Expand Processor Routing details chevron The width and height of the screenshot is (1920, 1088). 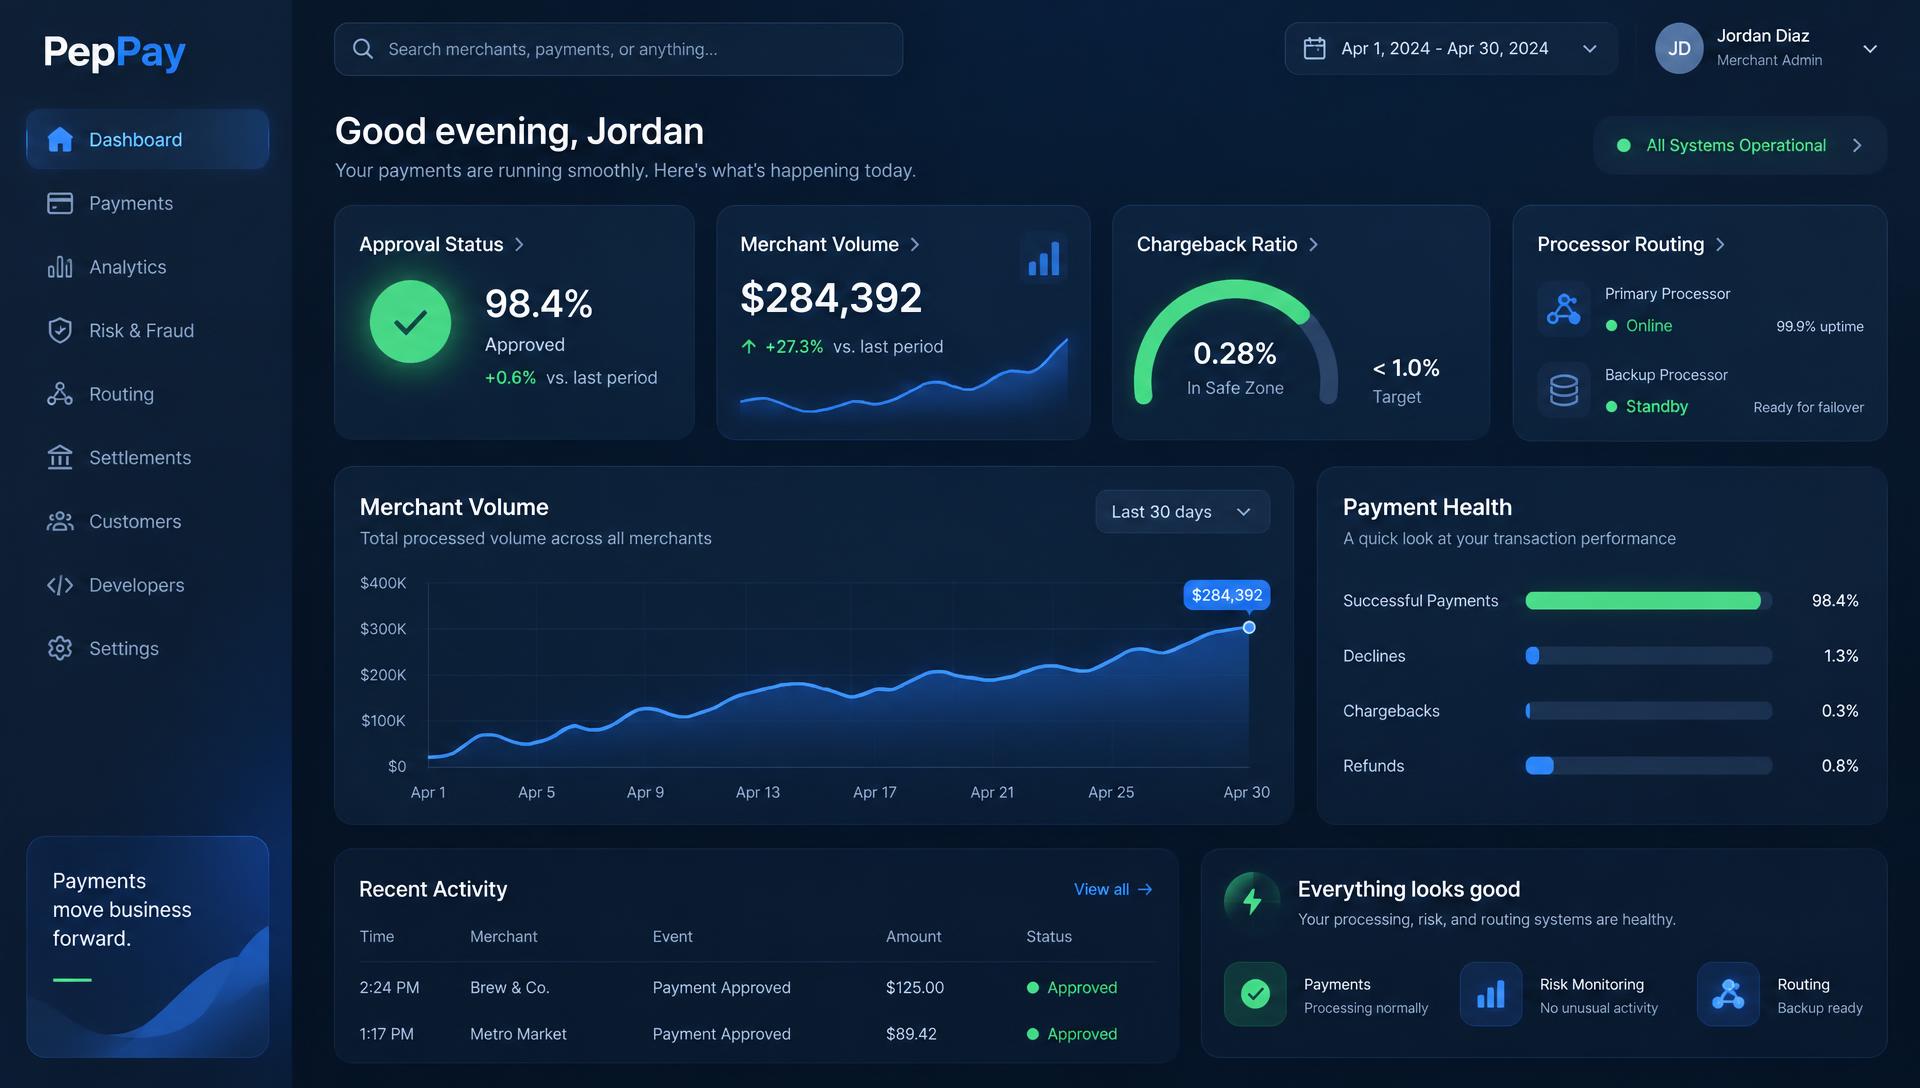[x=1720, y=244]
